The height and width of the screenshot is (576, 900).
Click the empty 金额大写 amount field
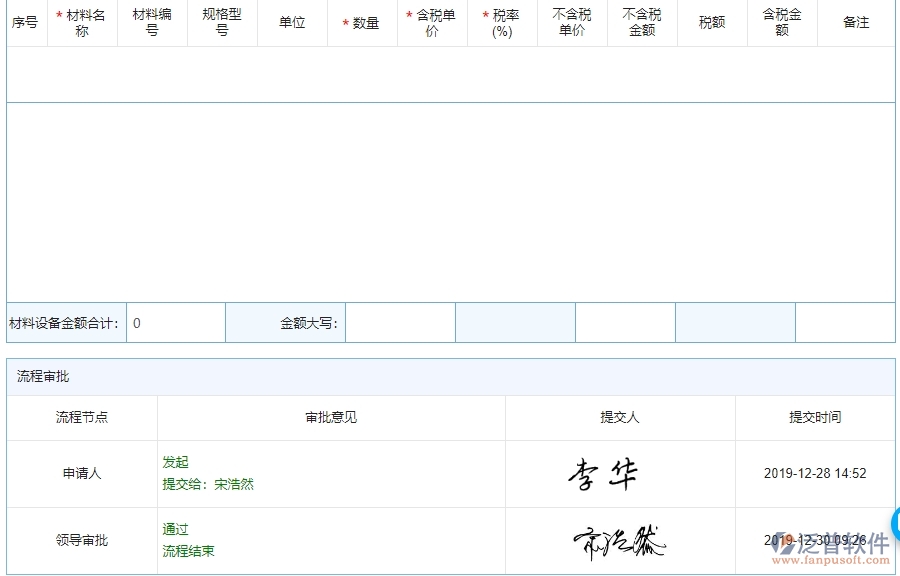tap(400, 322)
